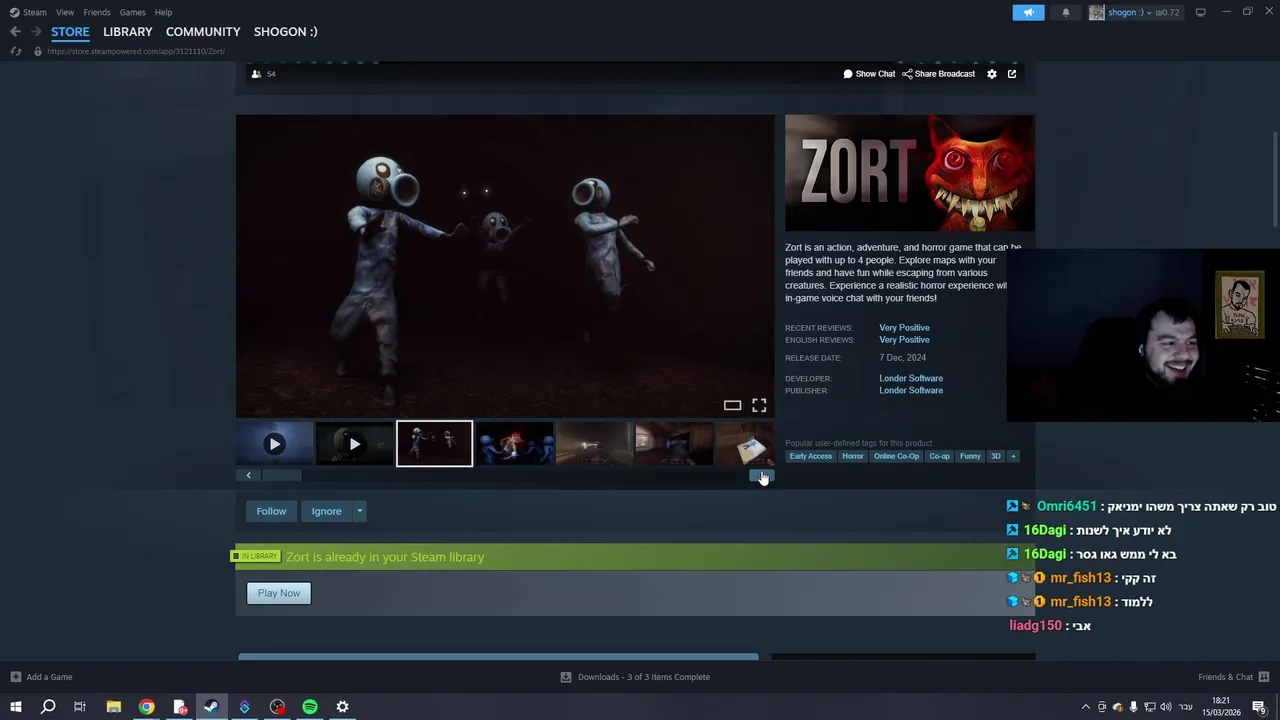Open the View menu

tap(65, 12)
